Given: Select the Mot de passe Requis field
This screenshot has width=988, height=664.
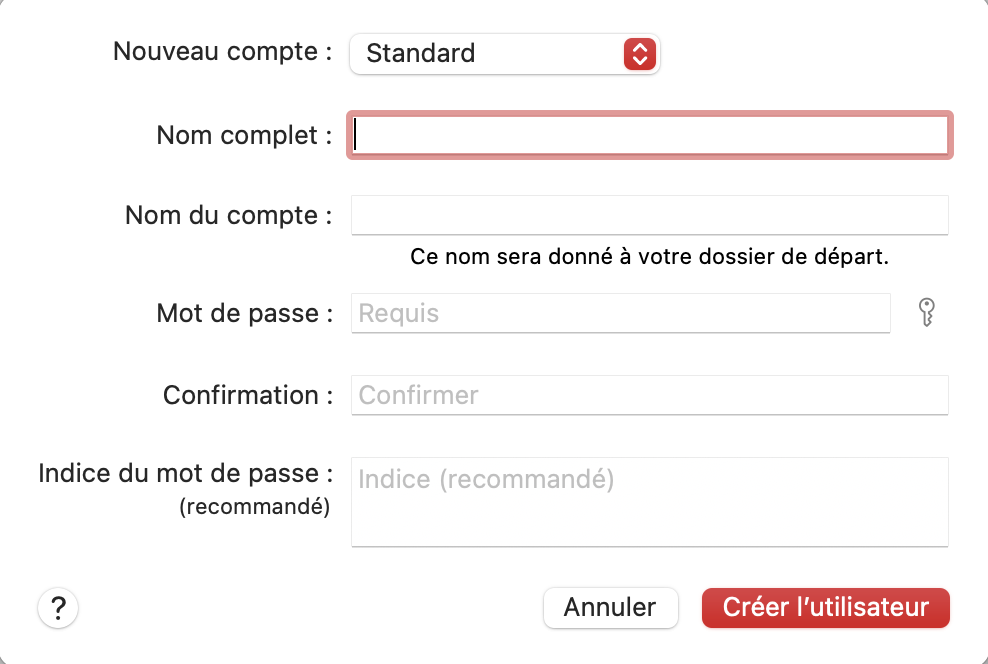Looking at the screenshot, I should [x=620, y=313].
